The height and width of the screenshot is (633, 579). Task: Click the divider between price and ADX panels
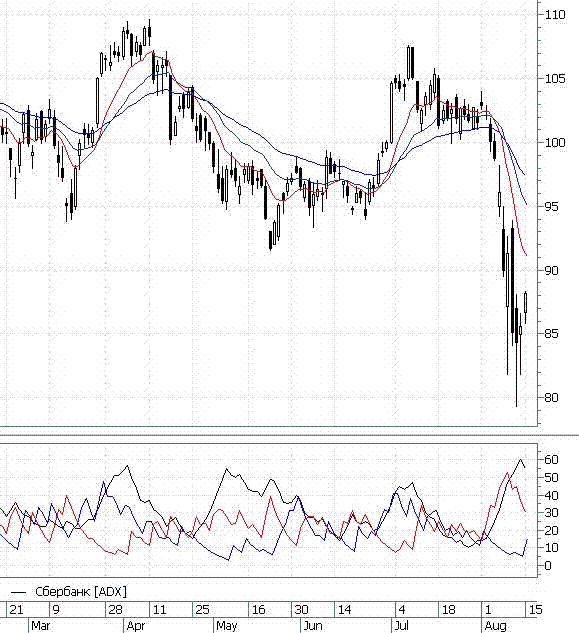pyautogui.click(x=290, y=436)
